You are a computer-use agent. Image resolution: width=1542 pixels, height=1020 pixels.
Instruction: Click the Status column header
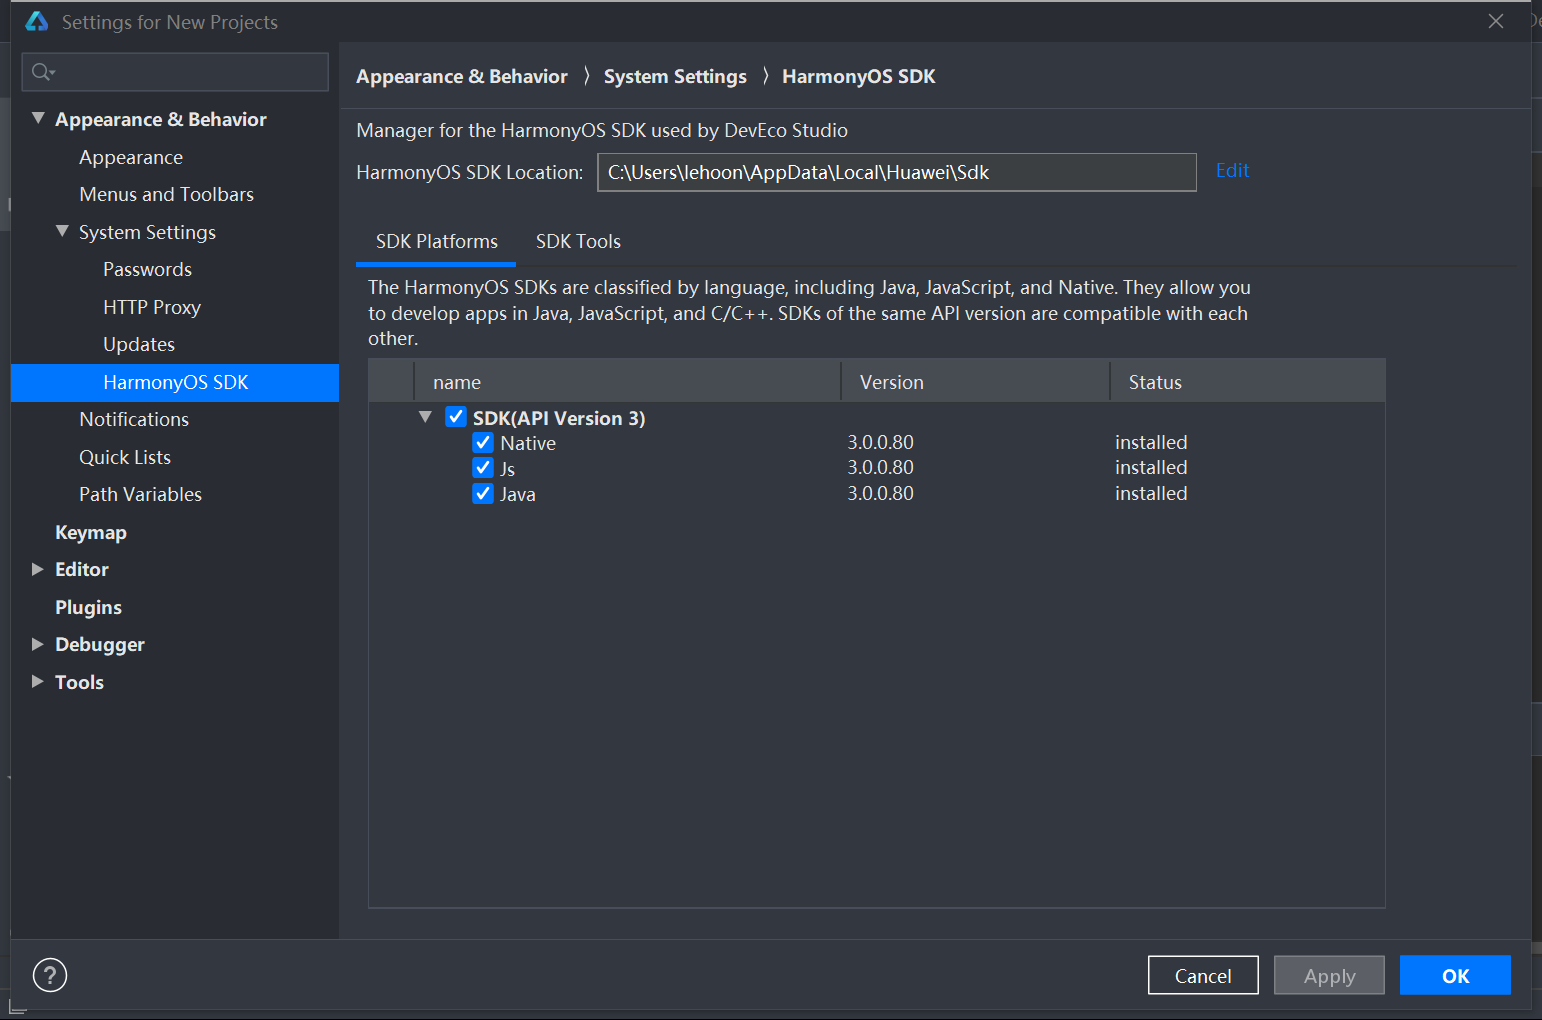1248,382
